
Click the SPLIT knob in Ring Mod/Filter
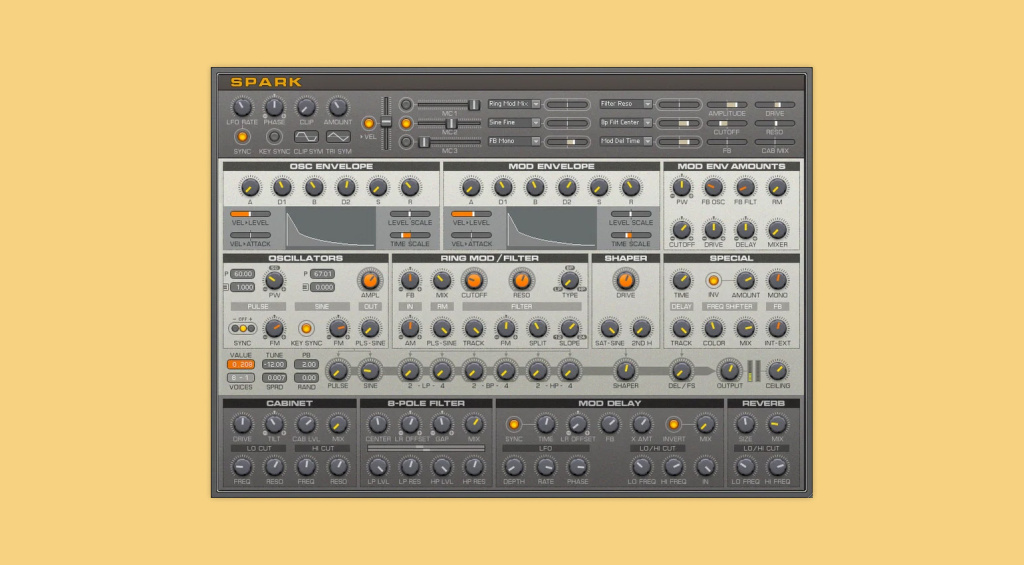coord(537,329)
